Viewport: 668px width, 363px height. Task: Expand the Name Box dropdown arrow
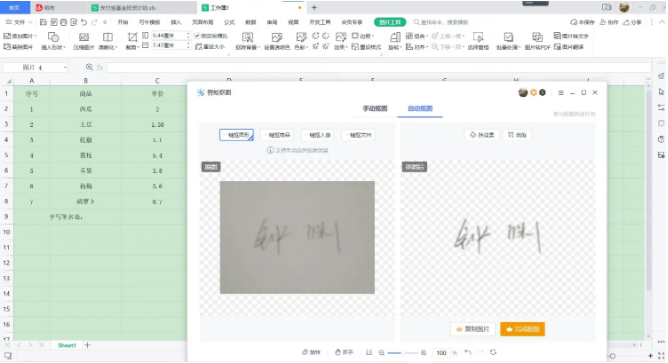(x=65, y=67)
